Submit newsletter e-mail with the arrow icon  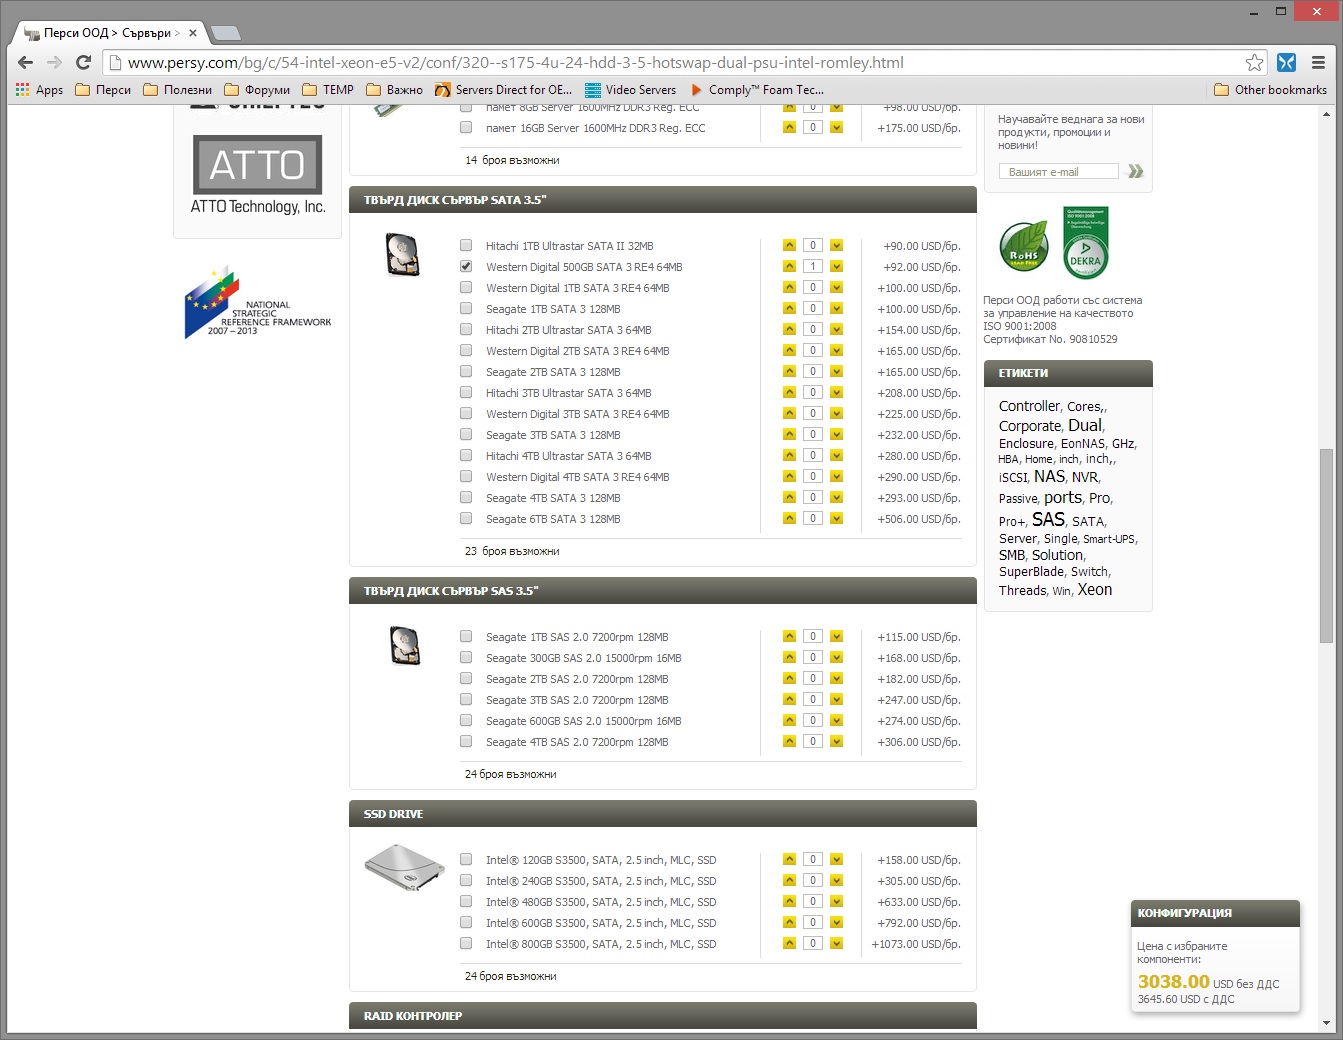pyautogui.click(x=1135, y=171)
